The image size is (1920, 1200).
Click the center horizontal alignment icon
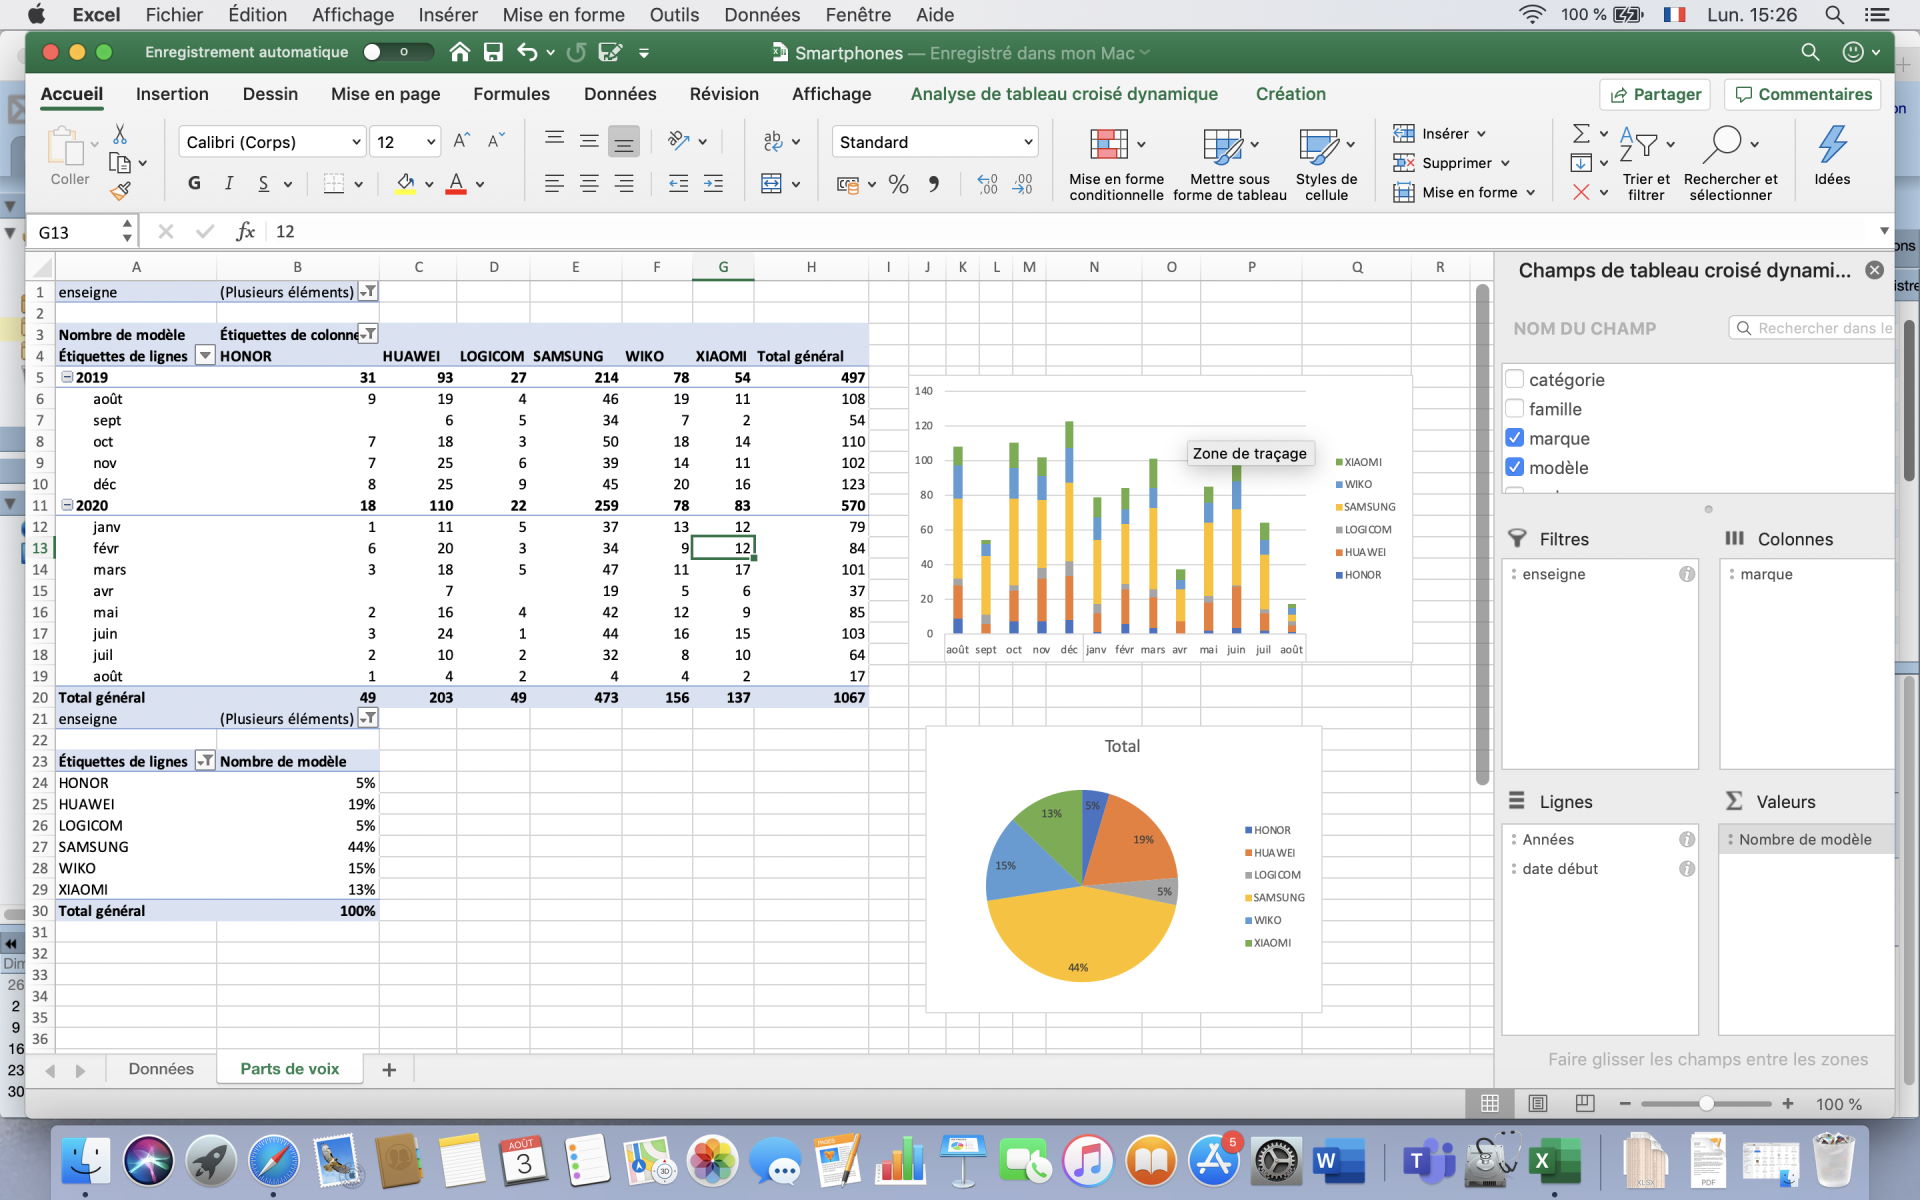point(589,184)
